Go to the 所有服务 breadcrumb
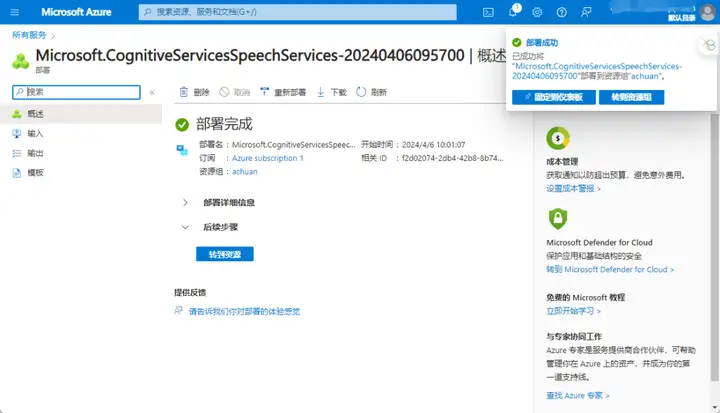Viewport: 720px width, 413px height. pos(29,35)
